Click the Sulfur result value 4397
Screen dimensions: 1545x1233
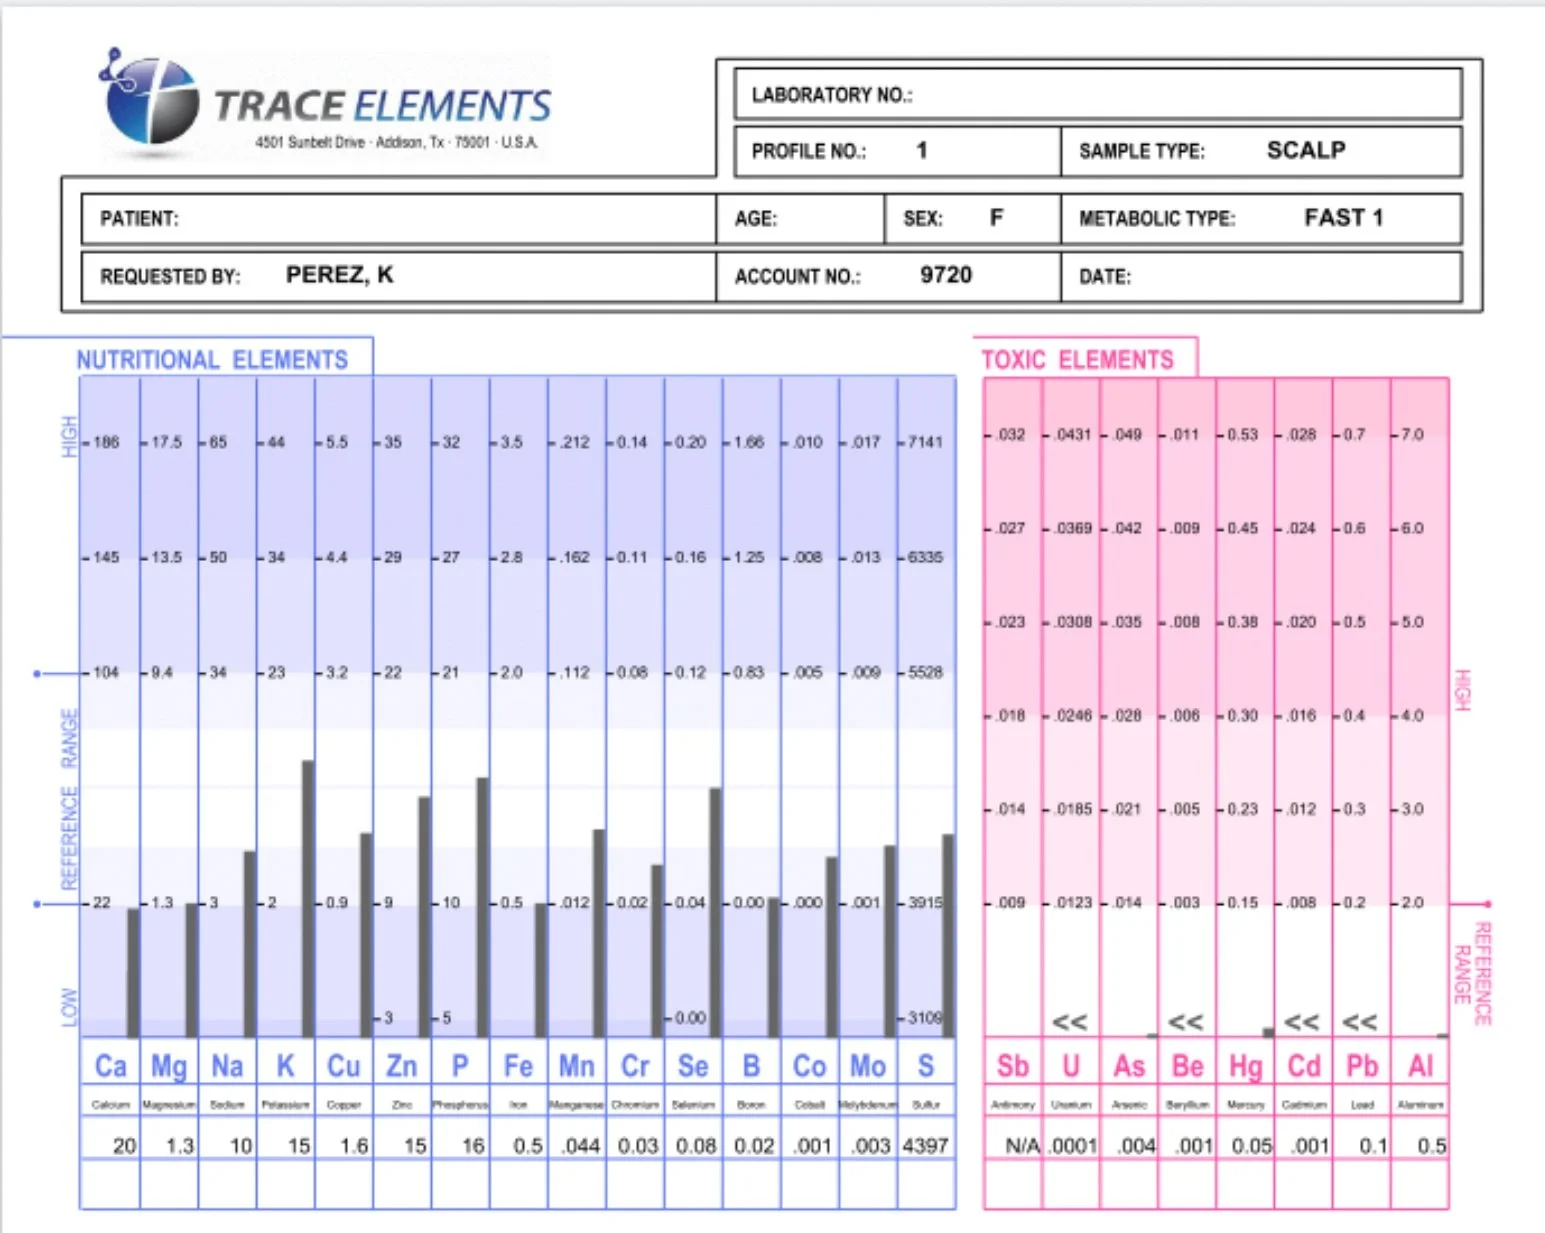[925, 1146]
